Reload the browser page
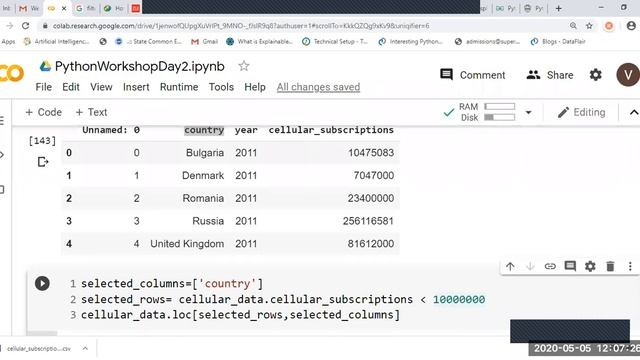This screenshot has width=640, height=360. coord(25,26)
